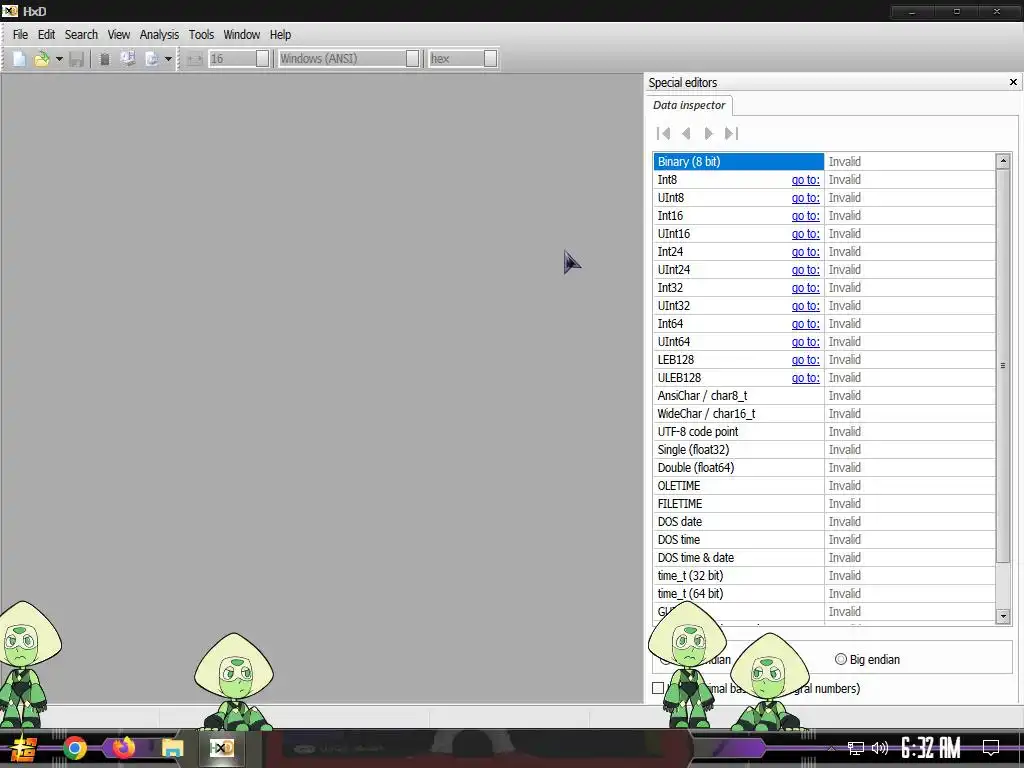This screenshot has height=768, width=1024.
Task: Open File Explorer from taskbar
Action: (x=172, y=748)
